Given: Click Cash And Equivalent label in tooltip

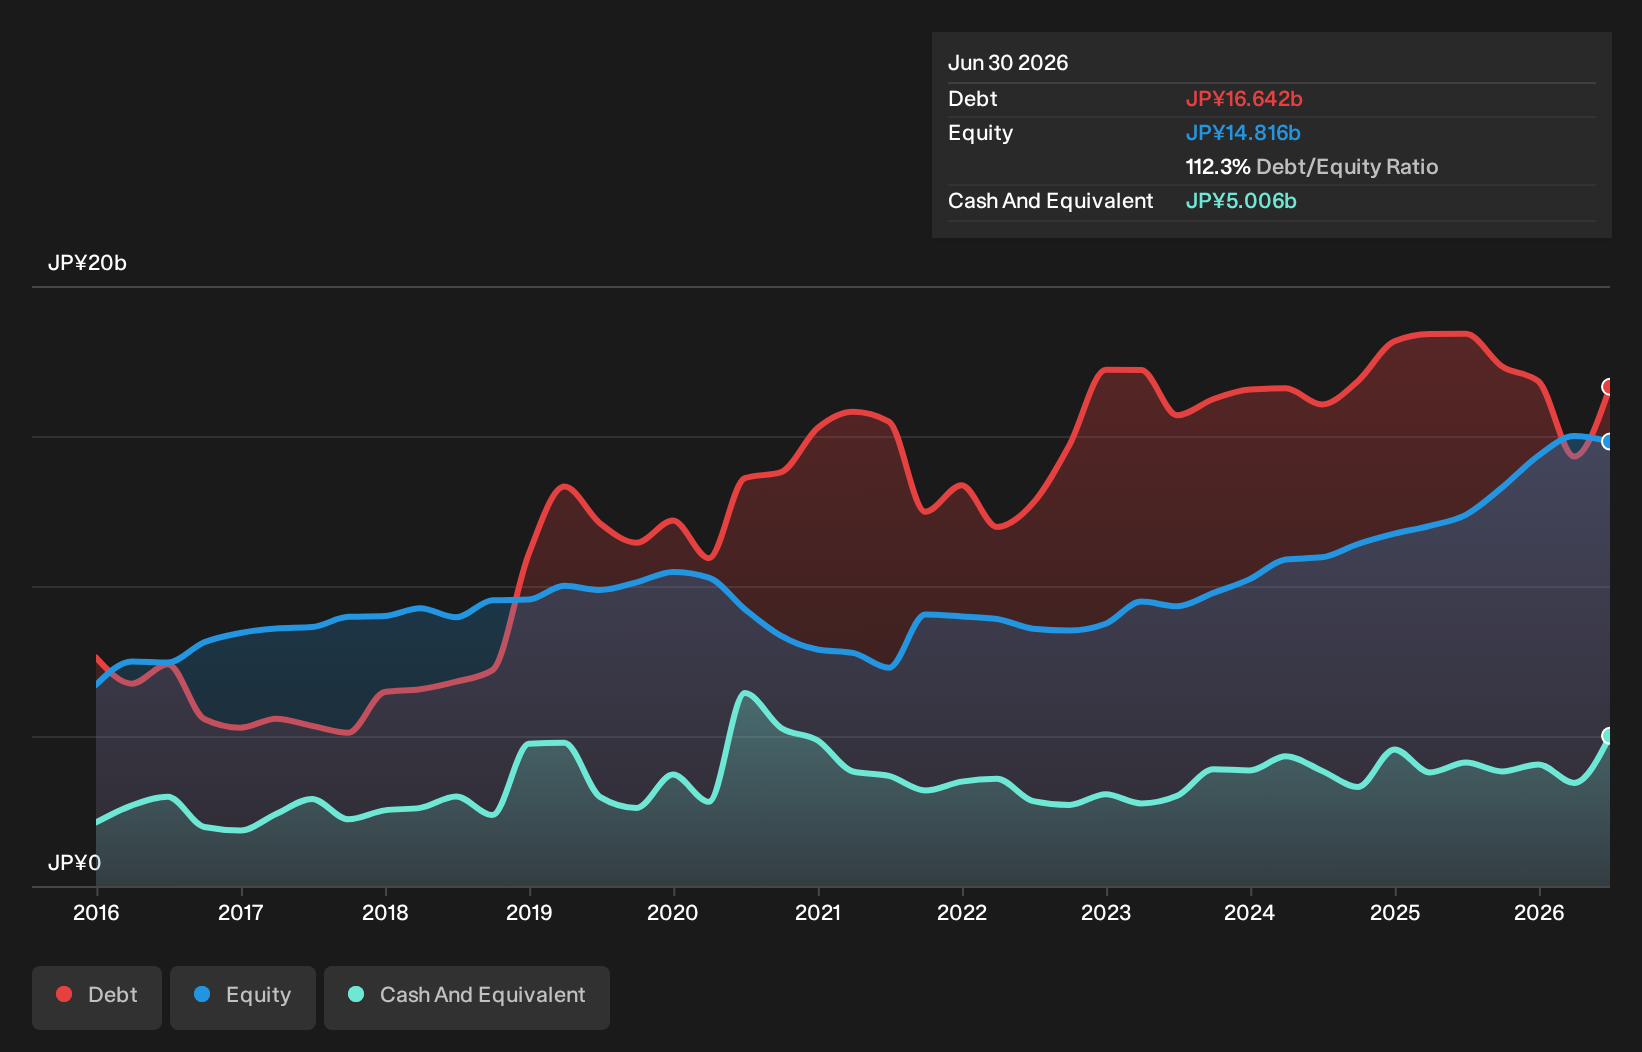Looking at the screenshot, I should (1051, 201).
